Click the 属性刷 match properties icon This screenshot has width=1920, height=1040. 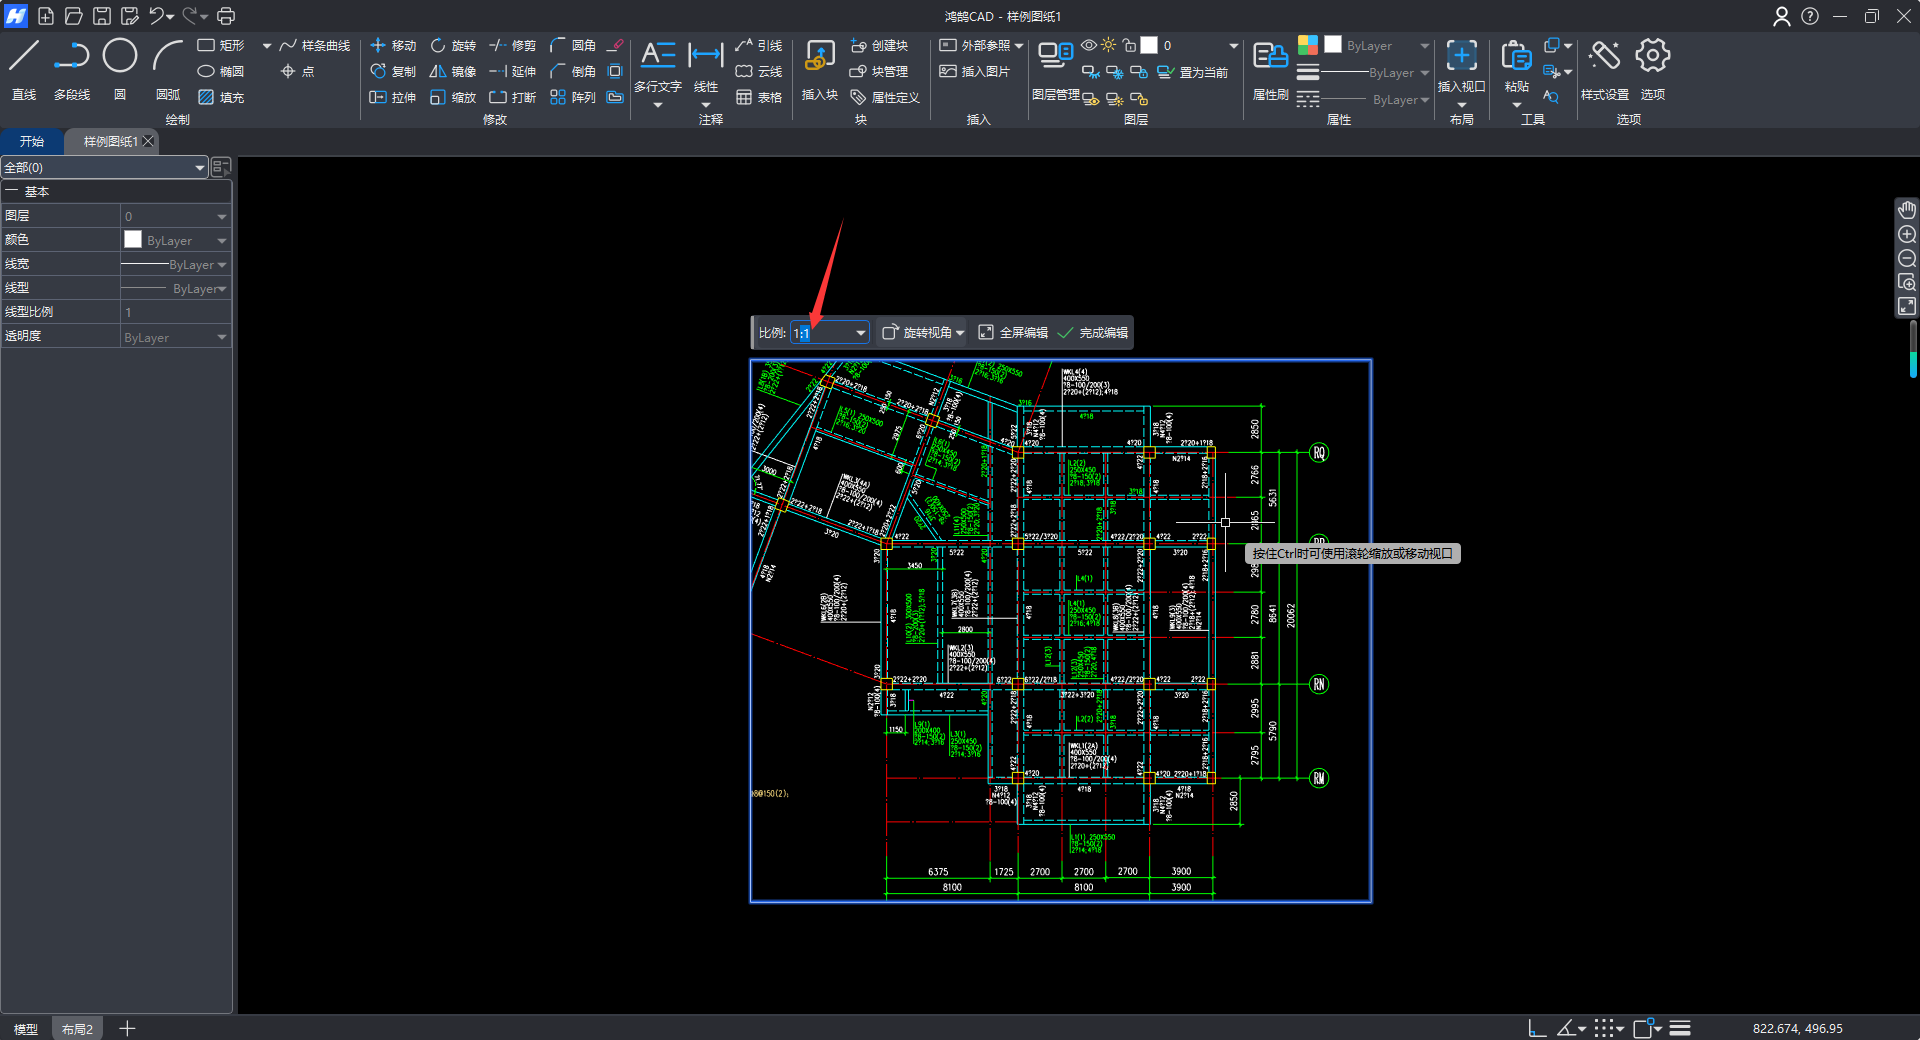pyautogui.click(x=1270, y=57)
